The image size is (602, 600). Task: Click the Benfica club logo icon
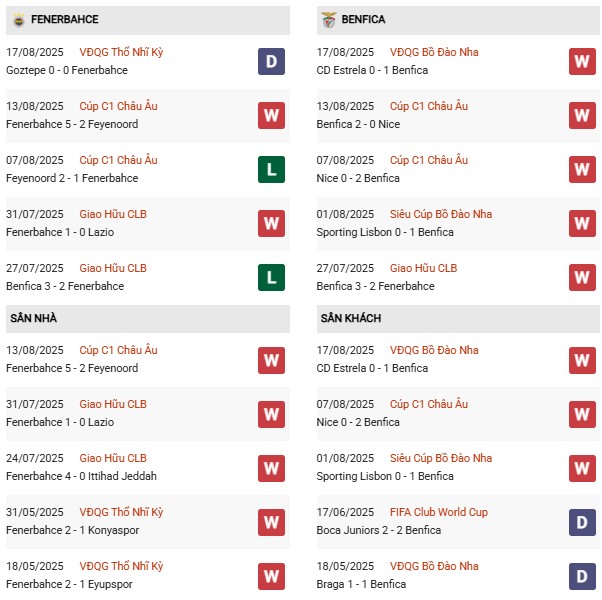[x=328, y=19]
